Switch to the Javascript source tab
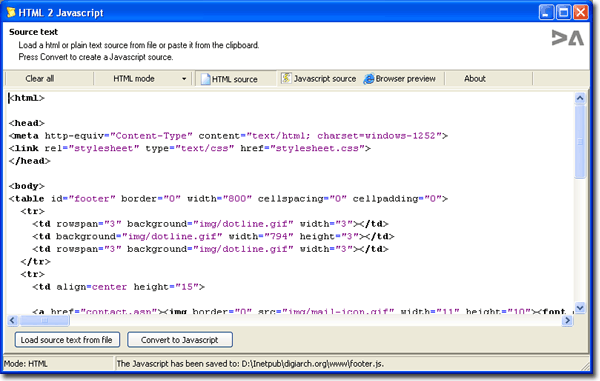 [x=319, y=78]
